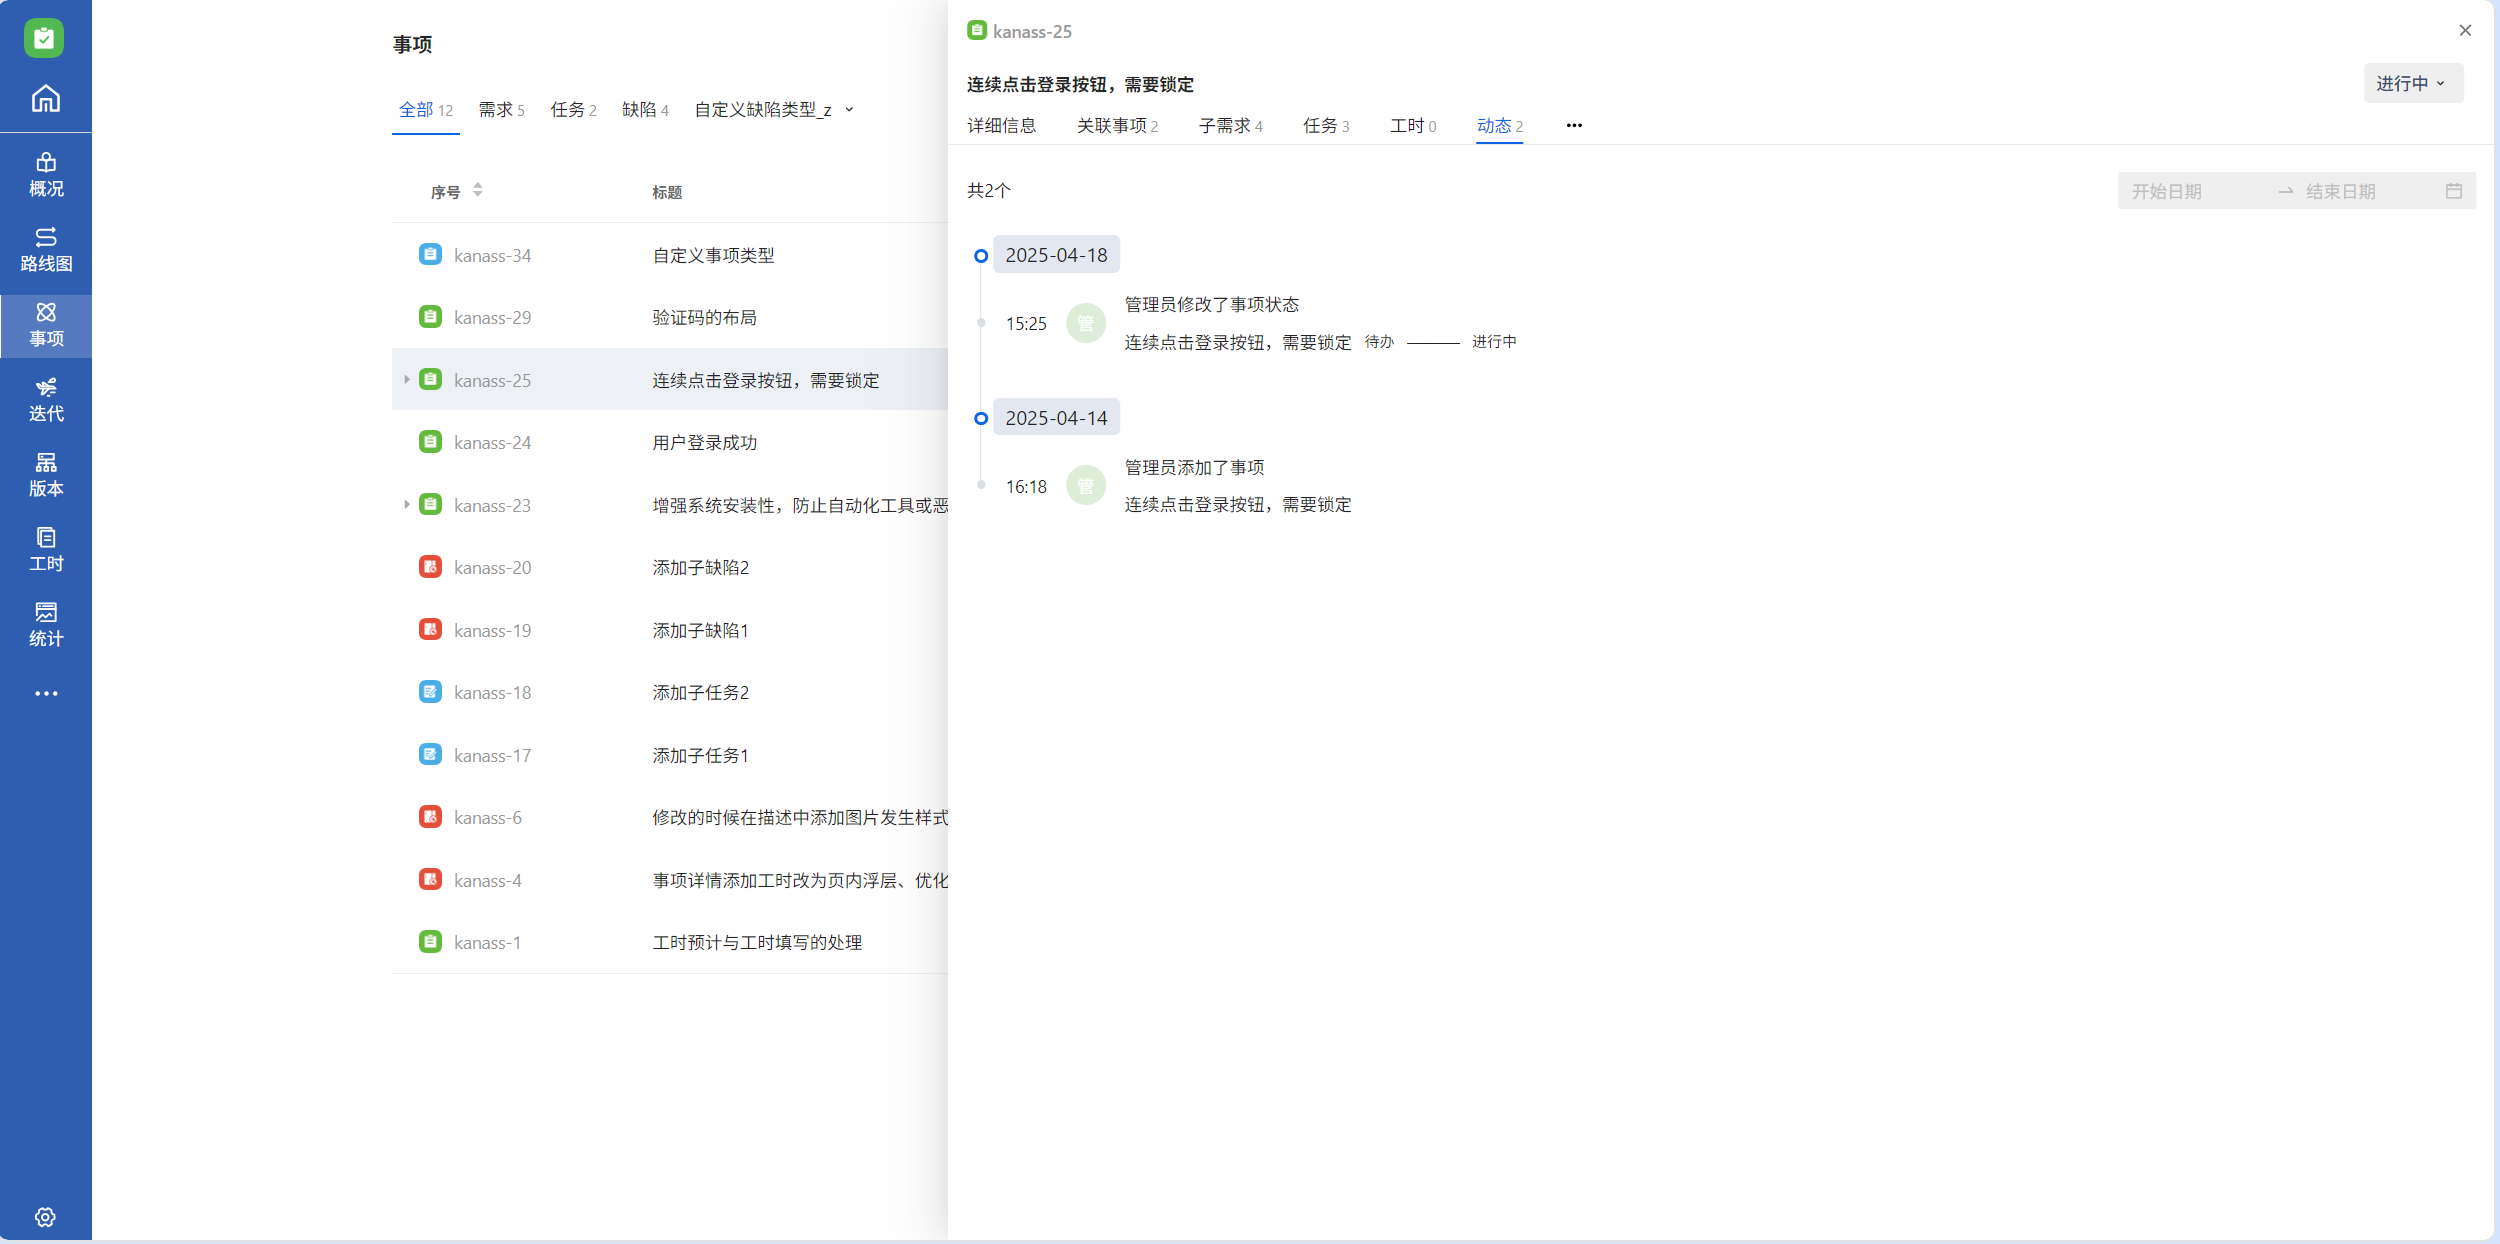Click calendar icon in date range picker
The image size is (2500, 1244).
[2453, 191]
